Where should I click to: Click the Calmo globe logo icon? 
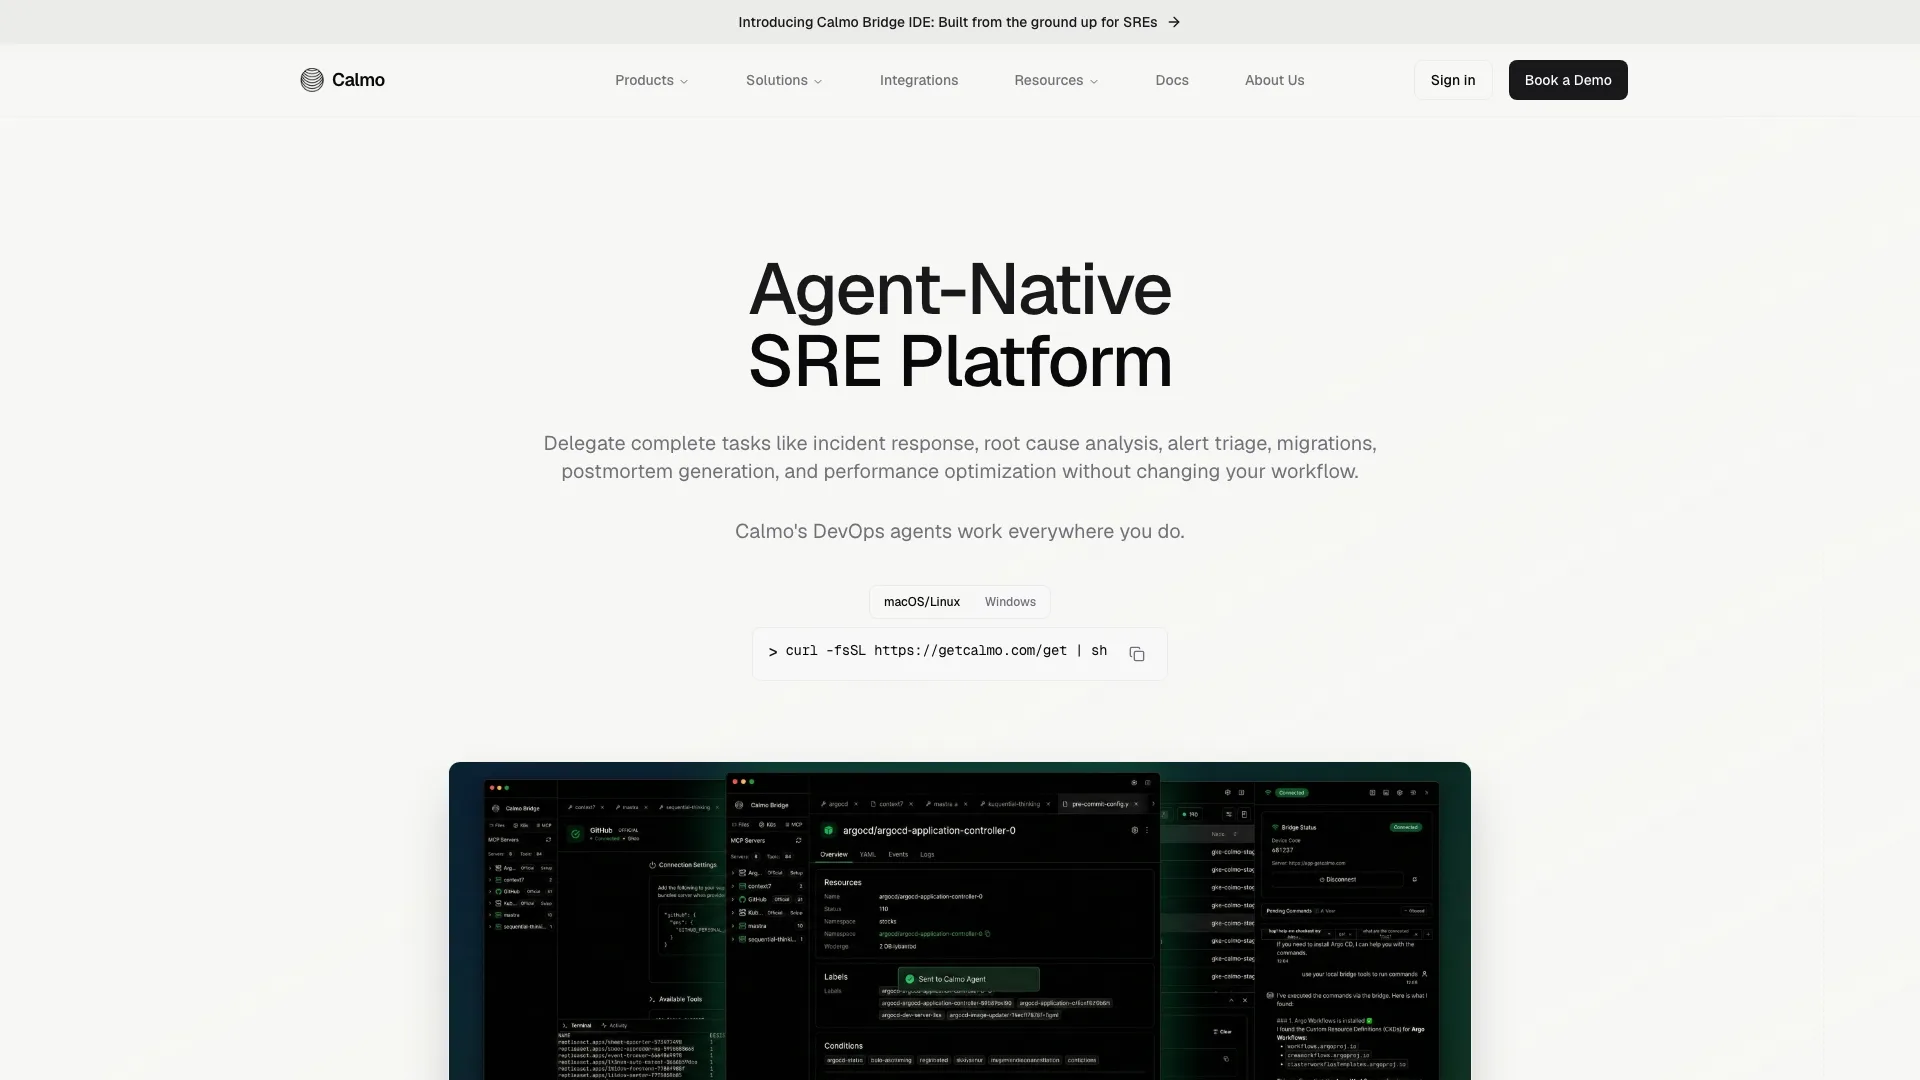[312, 80]
